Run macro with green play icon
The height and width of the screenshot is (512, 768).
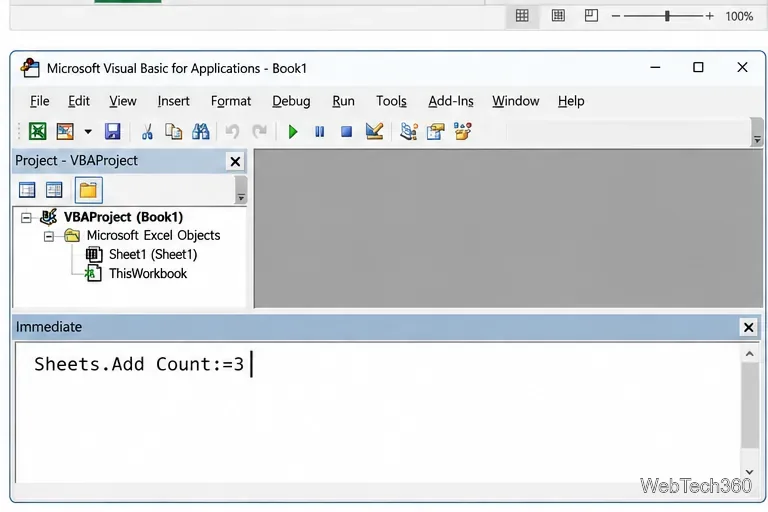[293, 131]
